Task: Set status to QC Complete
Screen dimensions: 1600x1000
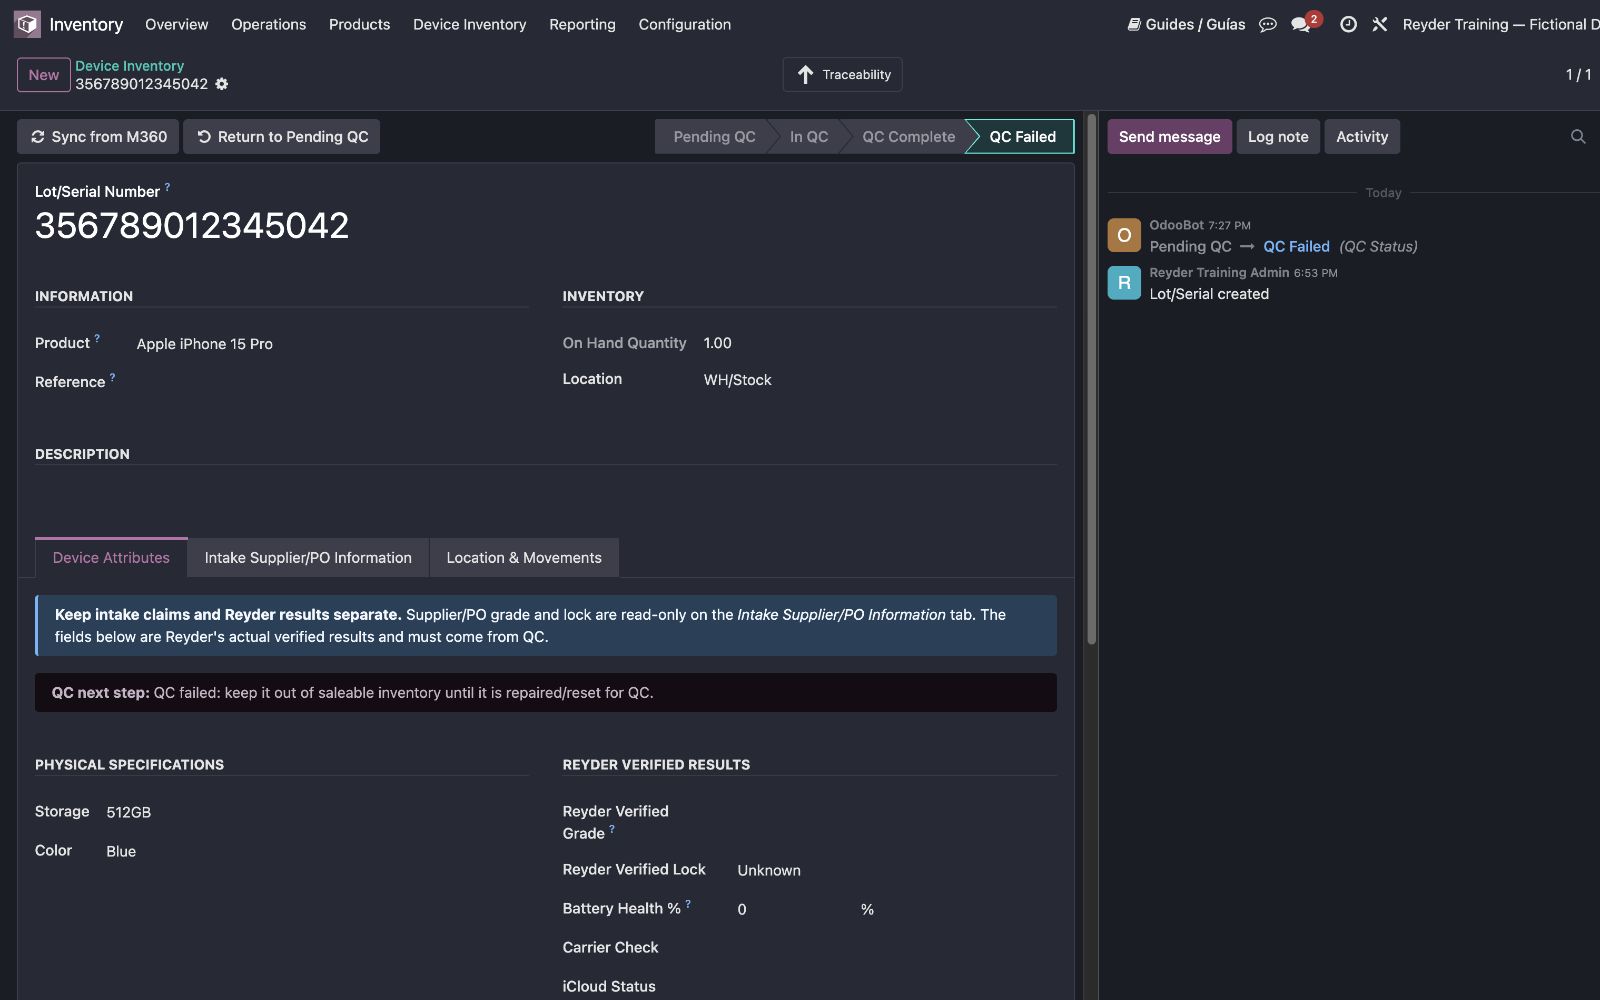Action: click(908, 137)
